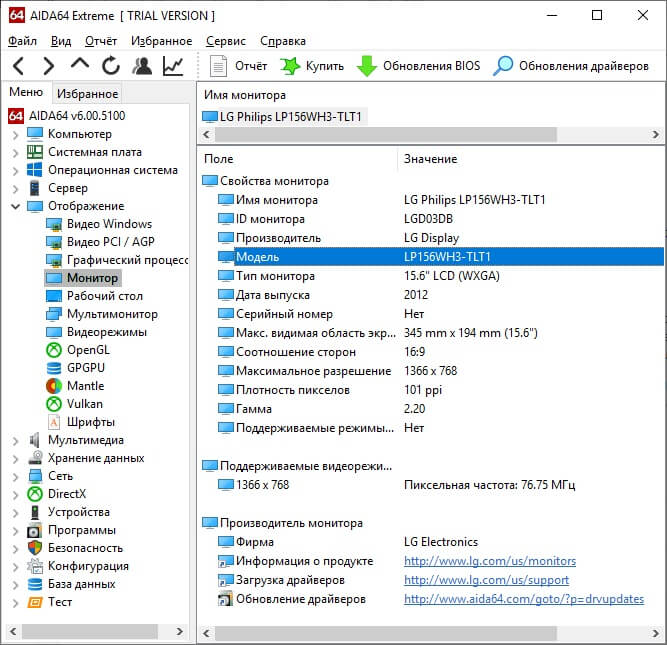
Task: Expand the Хранение данных tree node
Action: click(x=16, y=459)
